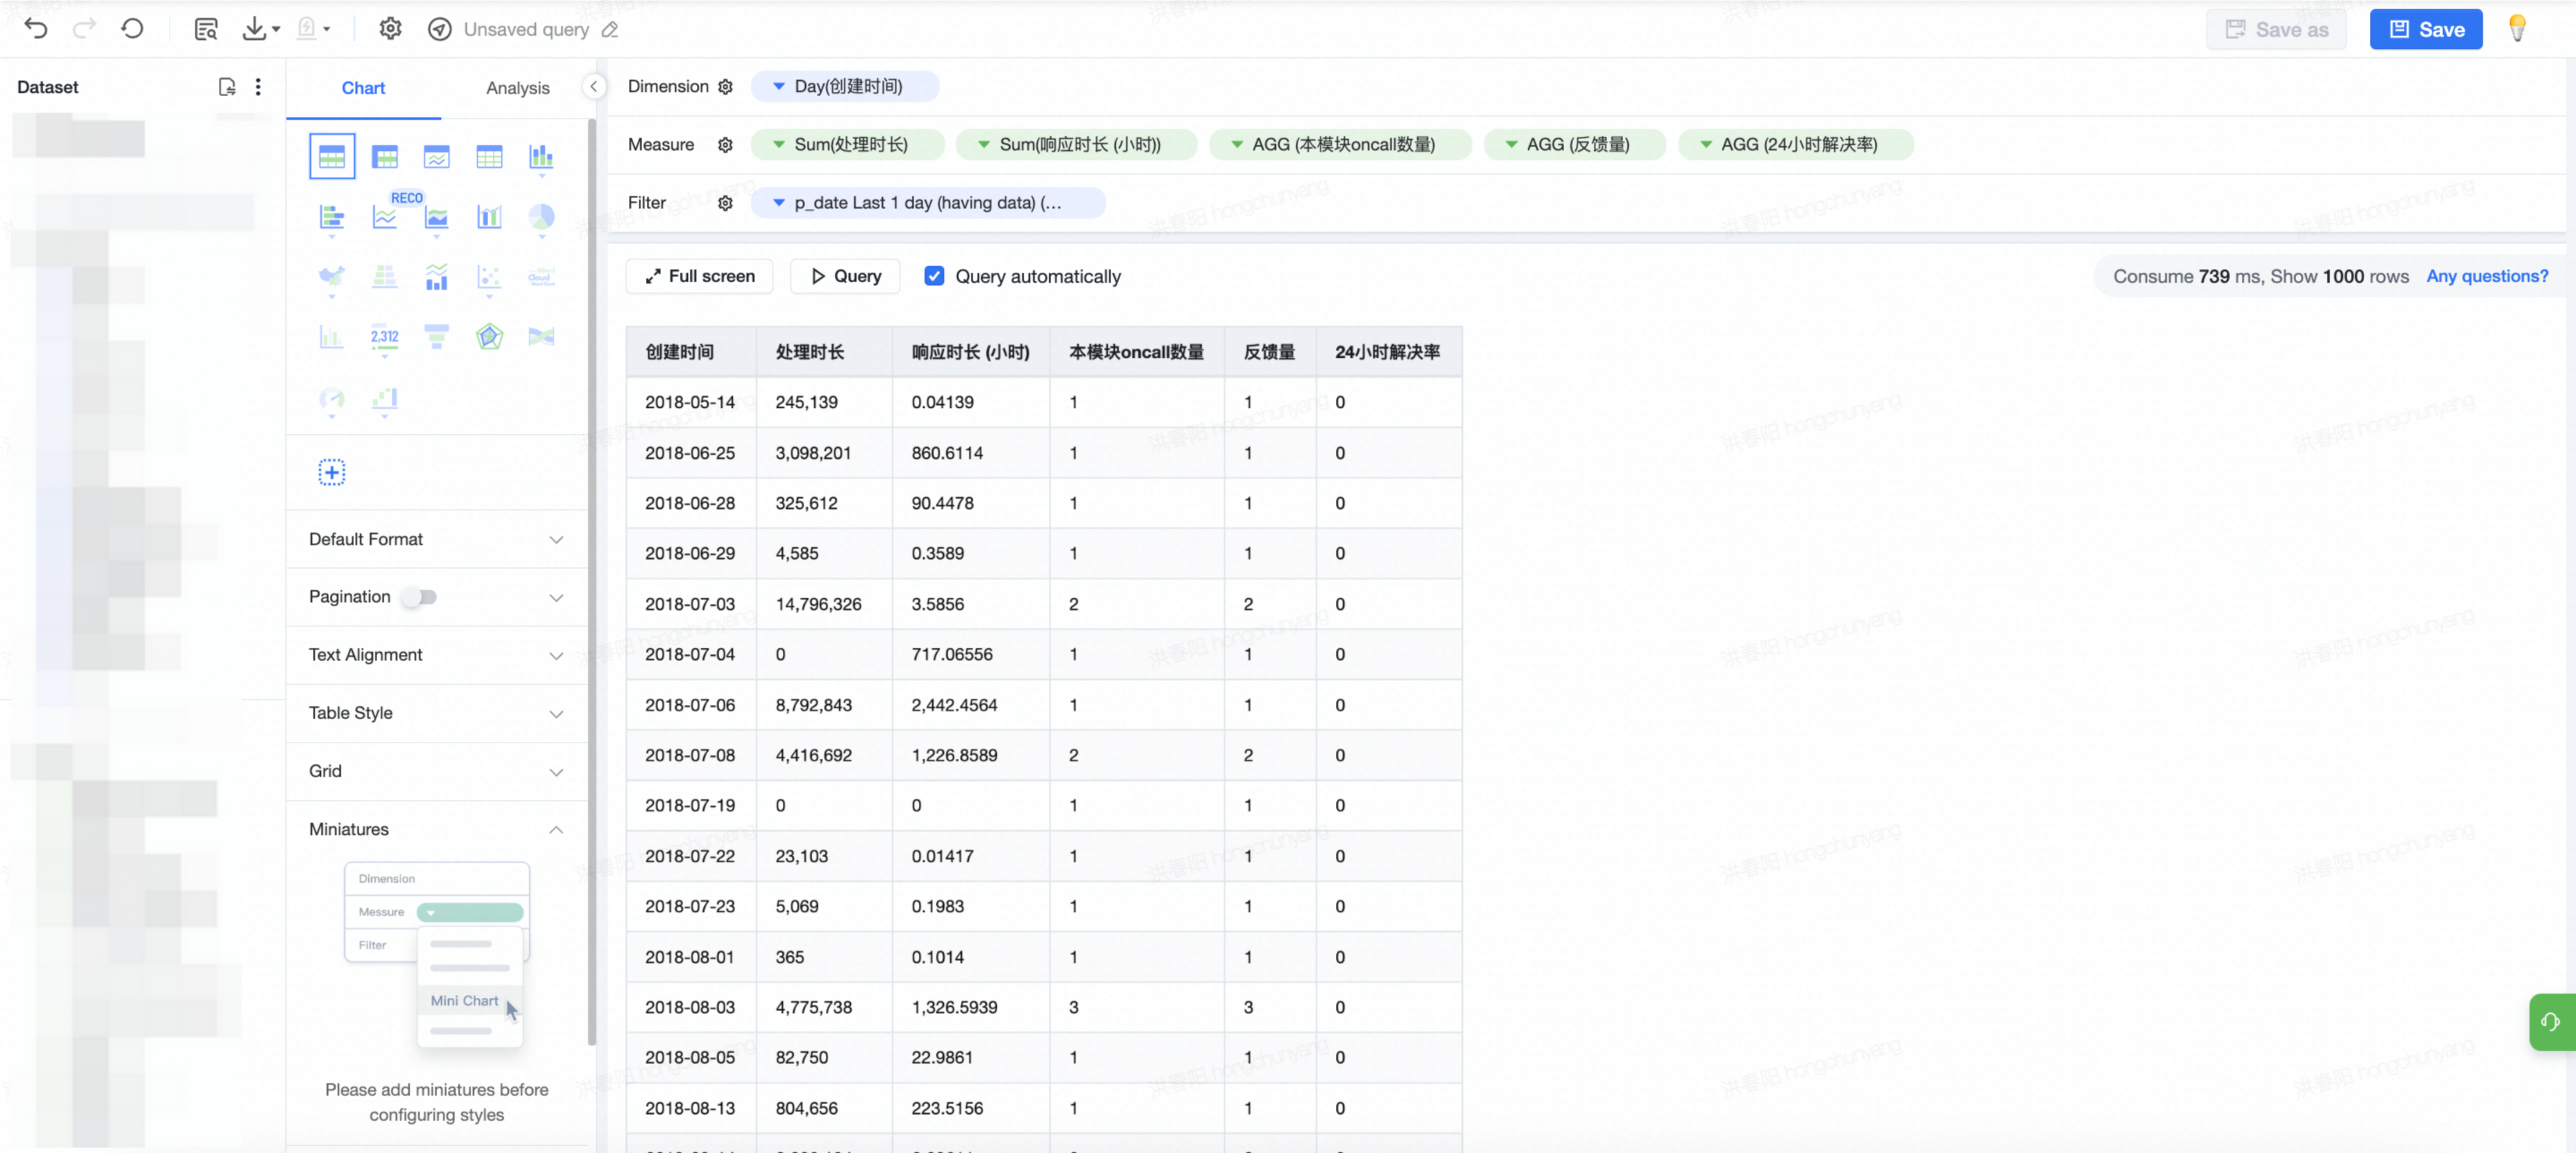Select the map chart type

coord(332,277)
